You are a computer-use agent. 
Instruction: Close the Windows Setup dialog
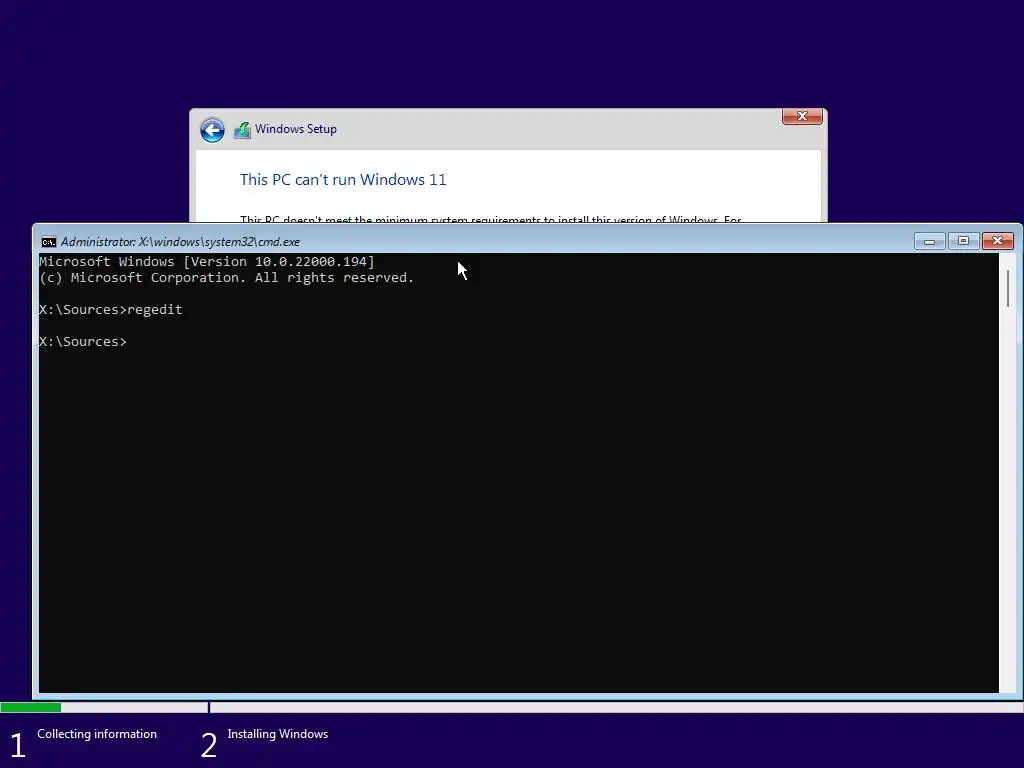click(x=802, y=116)
